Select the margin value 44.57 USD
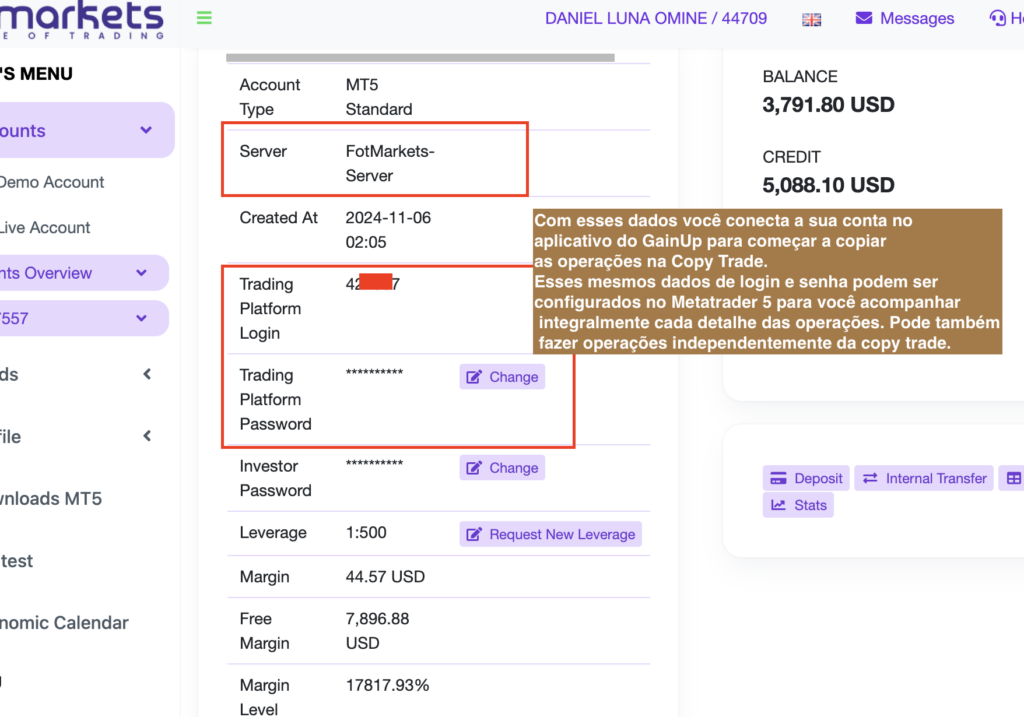The image size is (1024, 717). click(385, 577)
